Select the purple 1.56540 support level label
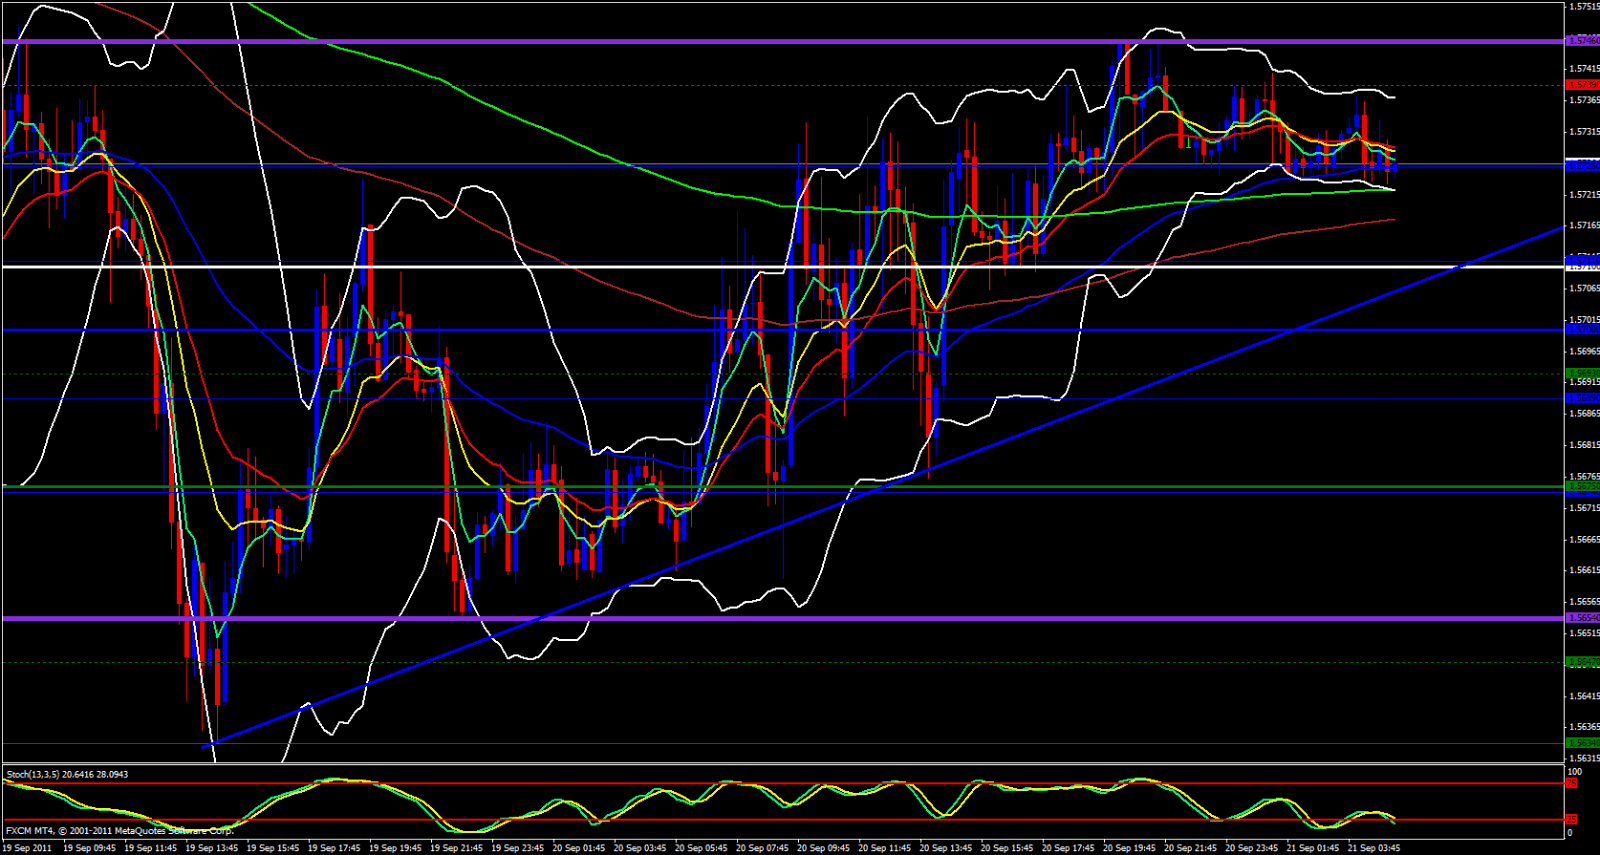The height and width of the screenshot is (855, 1600). [1582, 618]
